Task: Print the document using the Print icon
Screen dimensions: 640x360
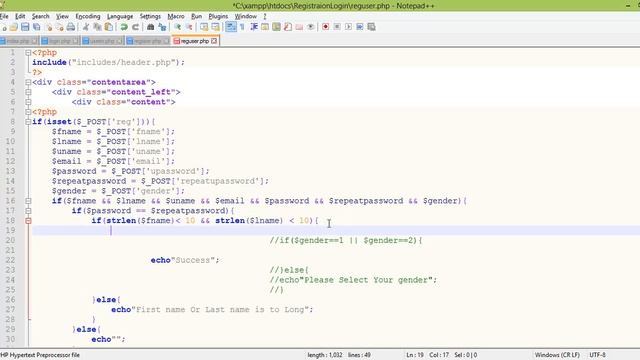Action: click(71, 27)
